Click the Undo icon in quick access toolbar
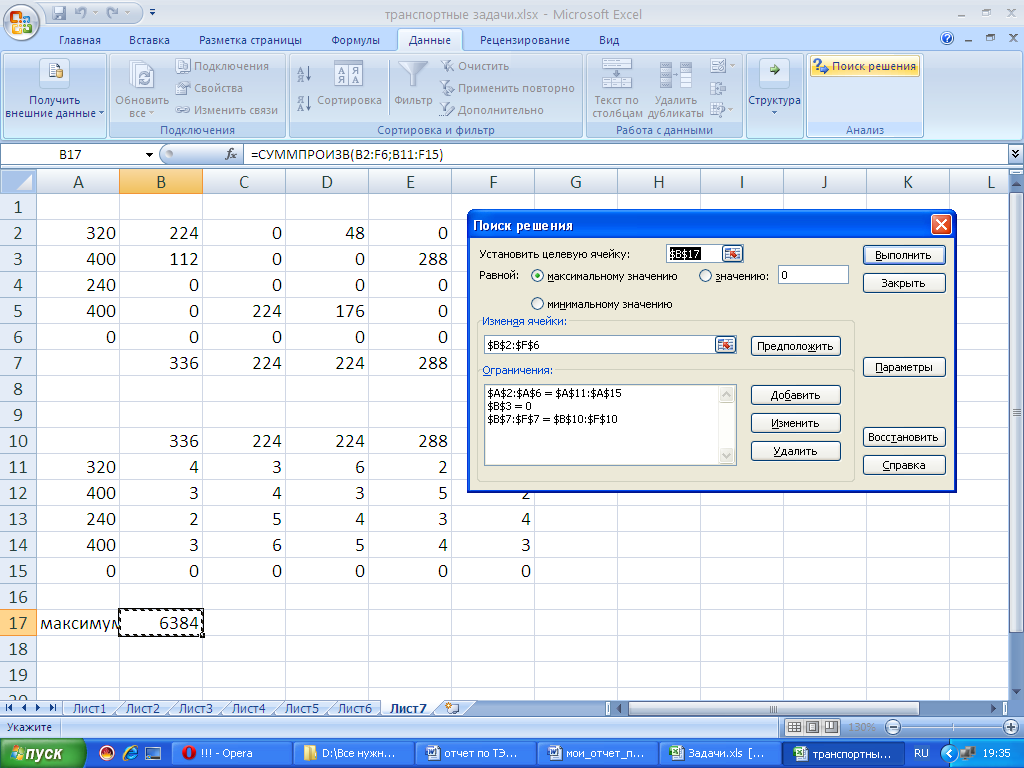This screenshot has width=1024, height=768. [81, 12]
